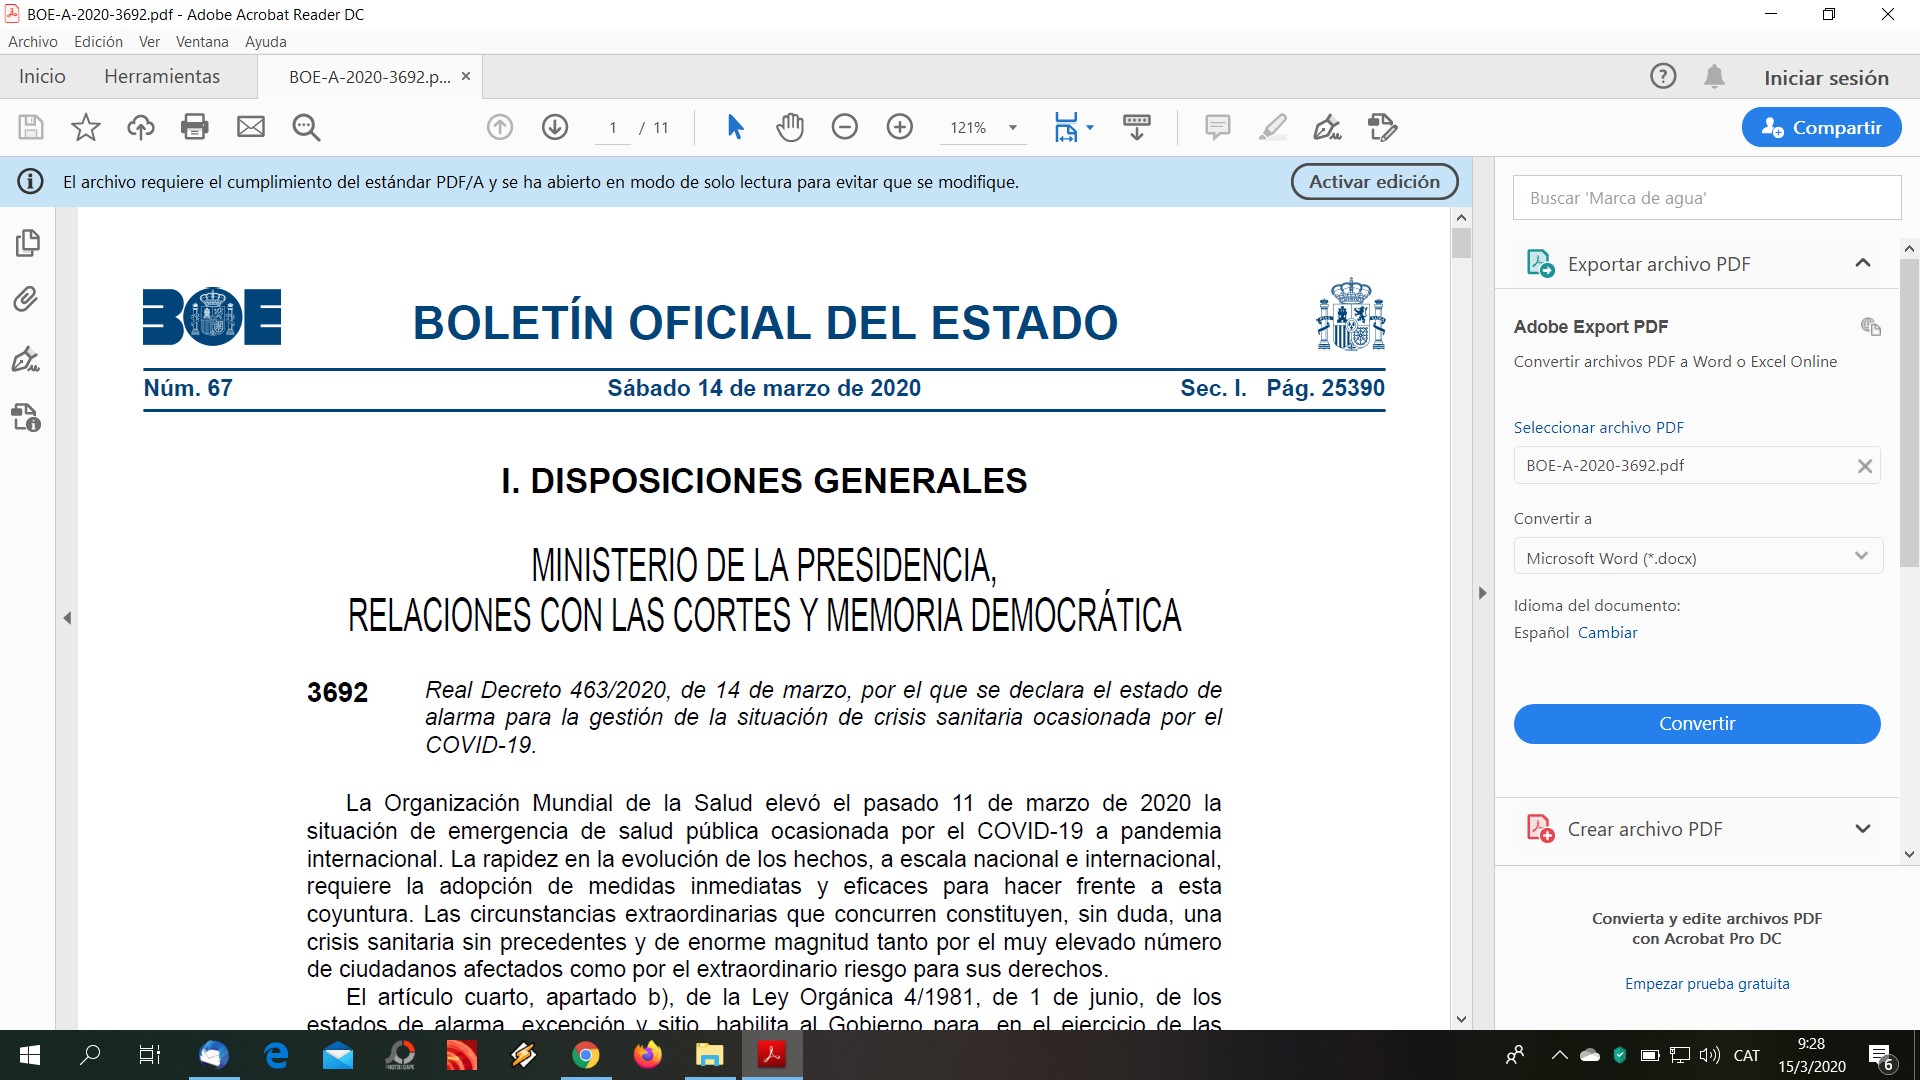Open fit page options icon

pyautogui.click(x=1066, y=127)
